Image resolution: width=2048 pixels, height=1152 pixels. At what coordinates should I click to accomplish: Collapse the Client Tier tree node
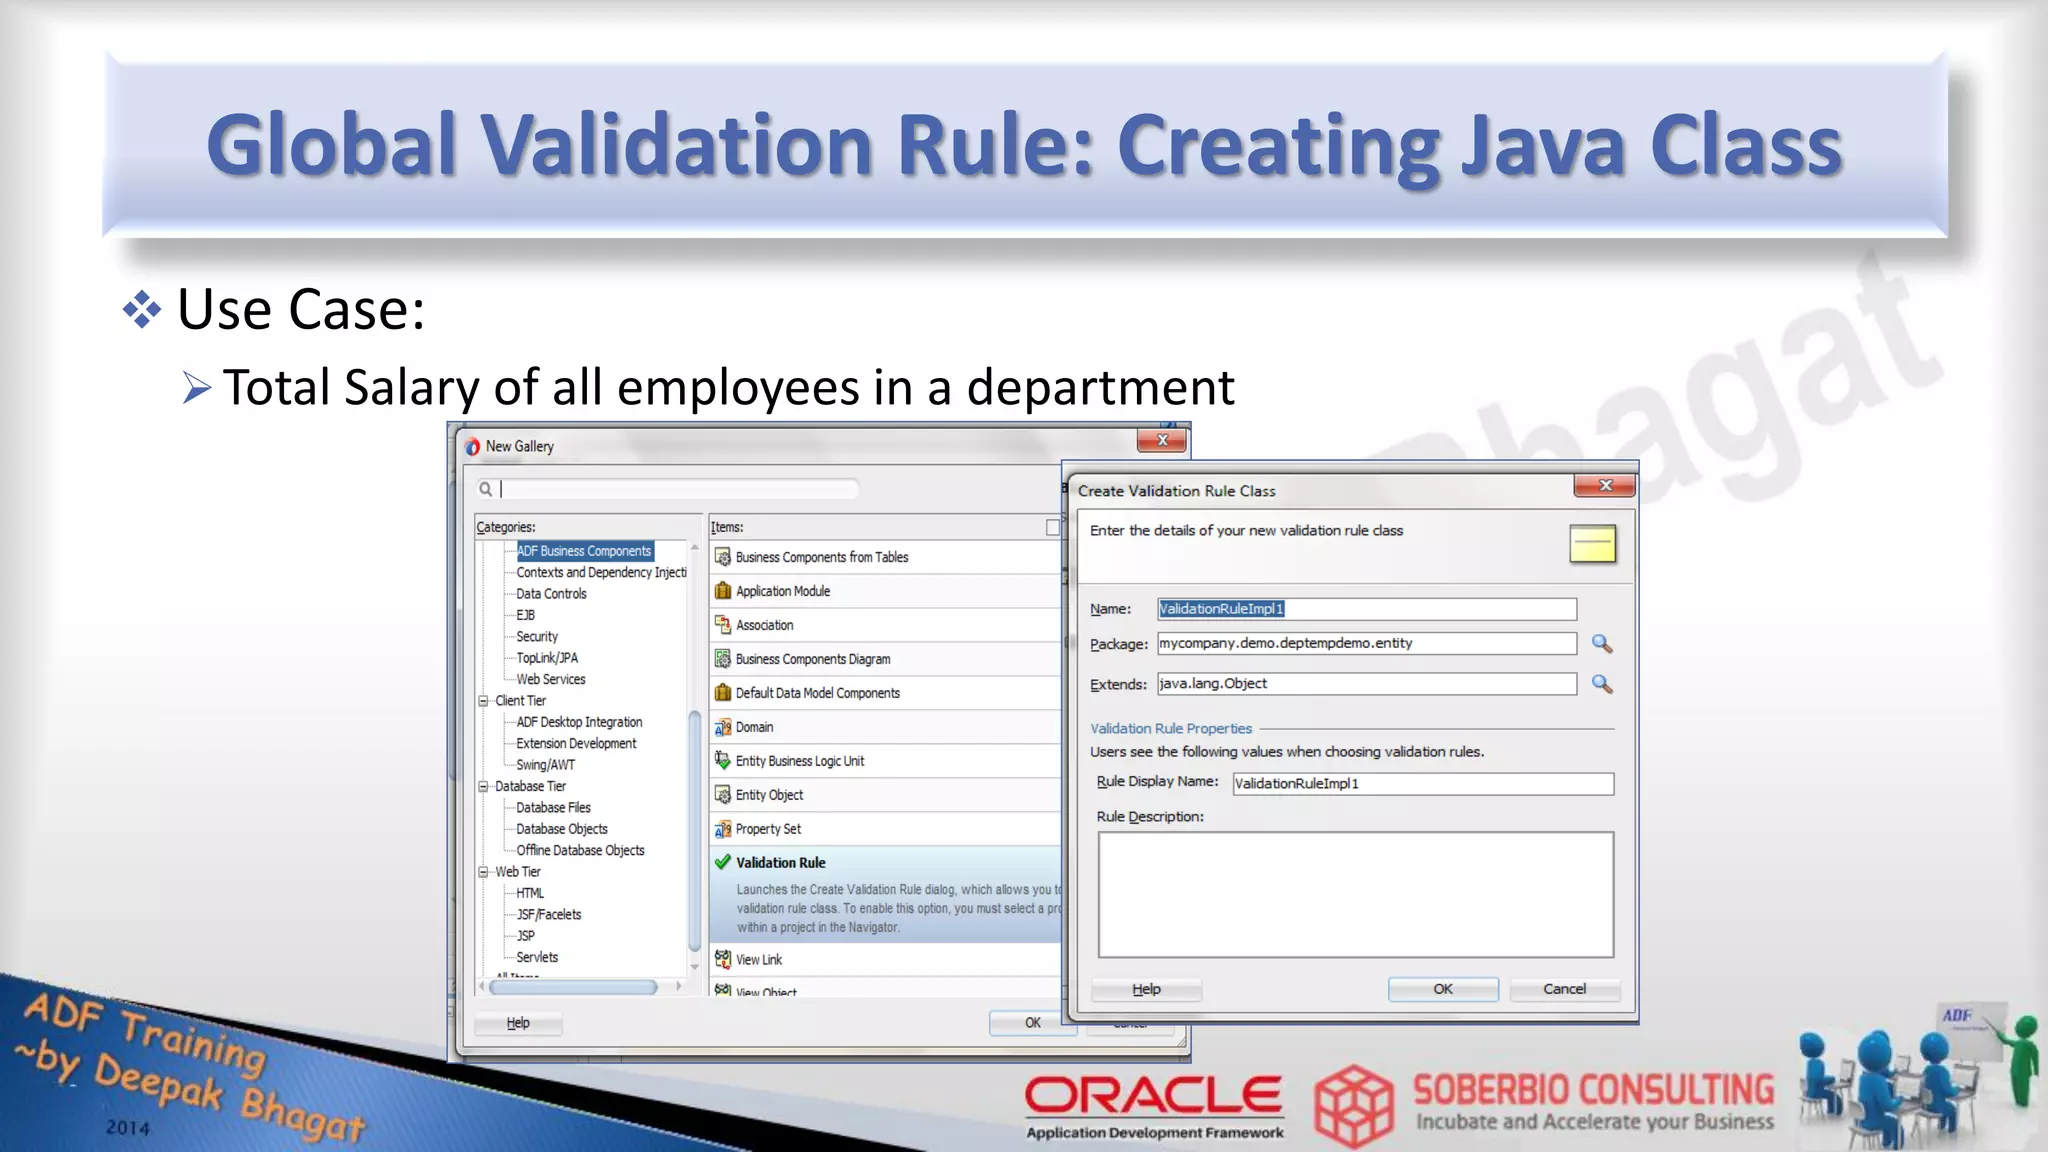(484, 701)
